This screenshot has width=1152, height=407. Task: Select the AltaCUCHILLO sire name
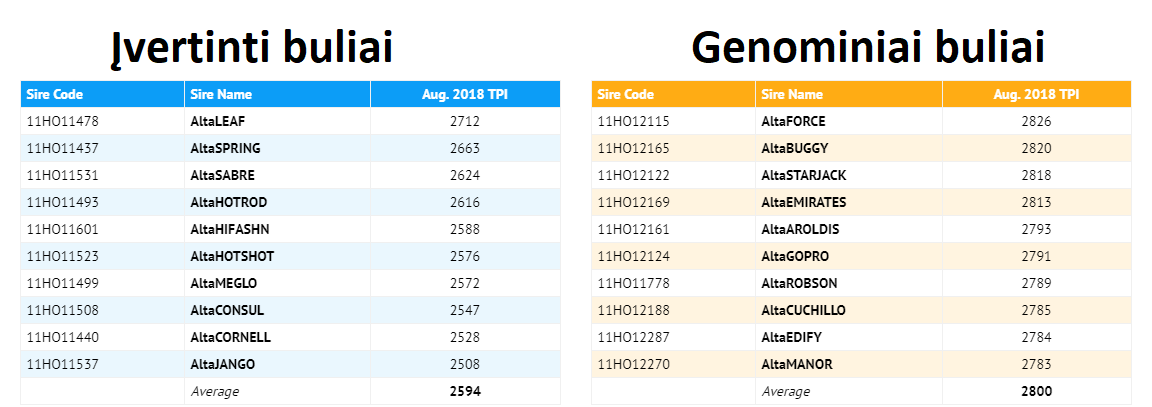tap(803, 310)
